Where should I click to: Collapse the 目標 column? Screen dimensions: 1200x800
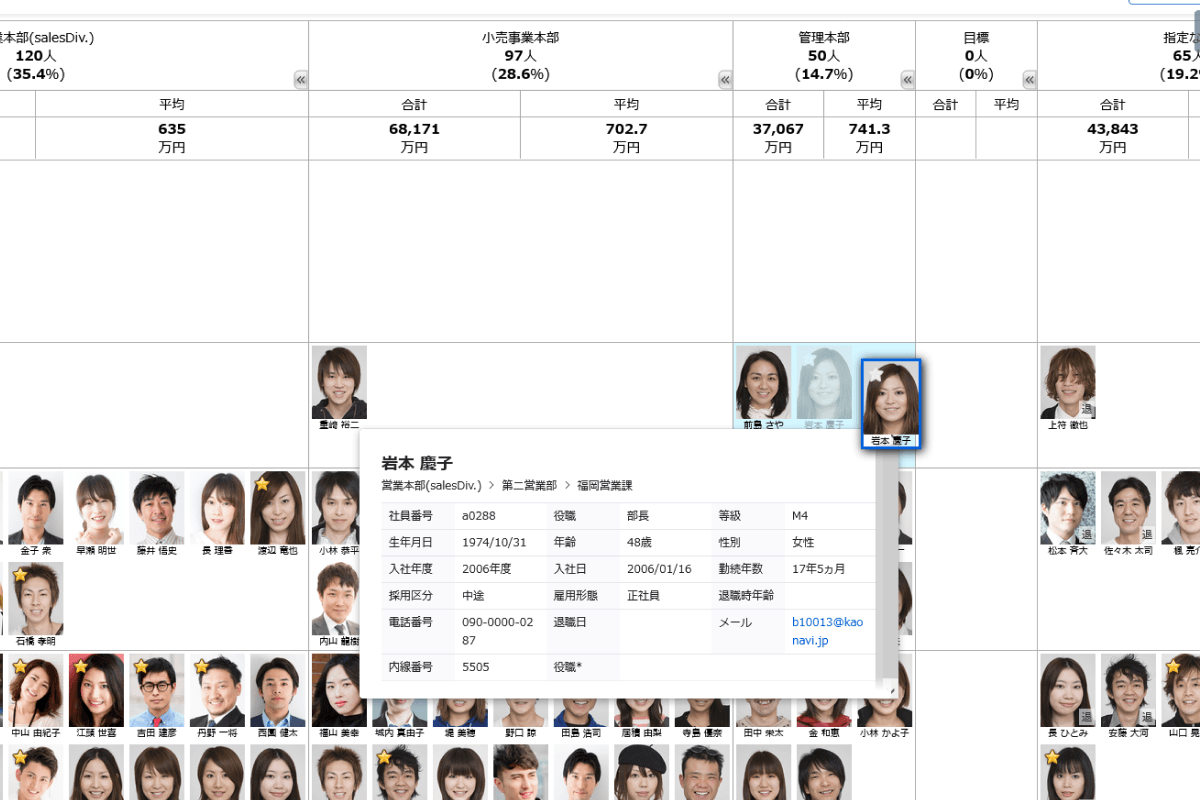tap(1029, 80)
